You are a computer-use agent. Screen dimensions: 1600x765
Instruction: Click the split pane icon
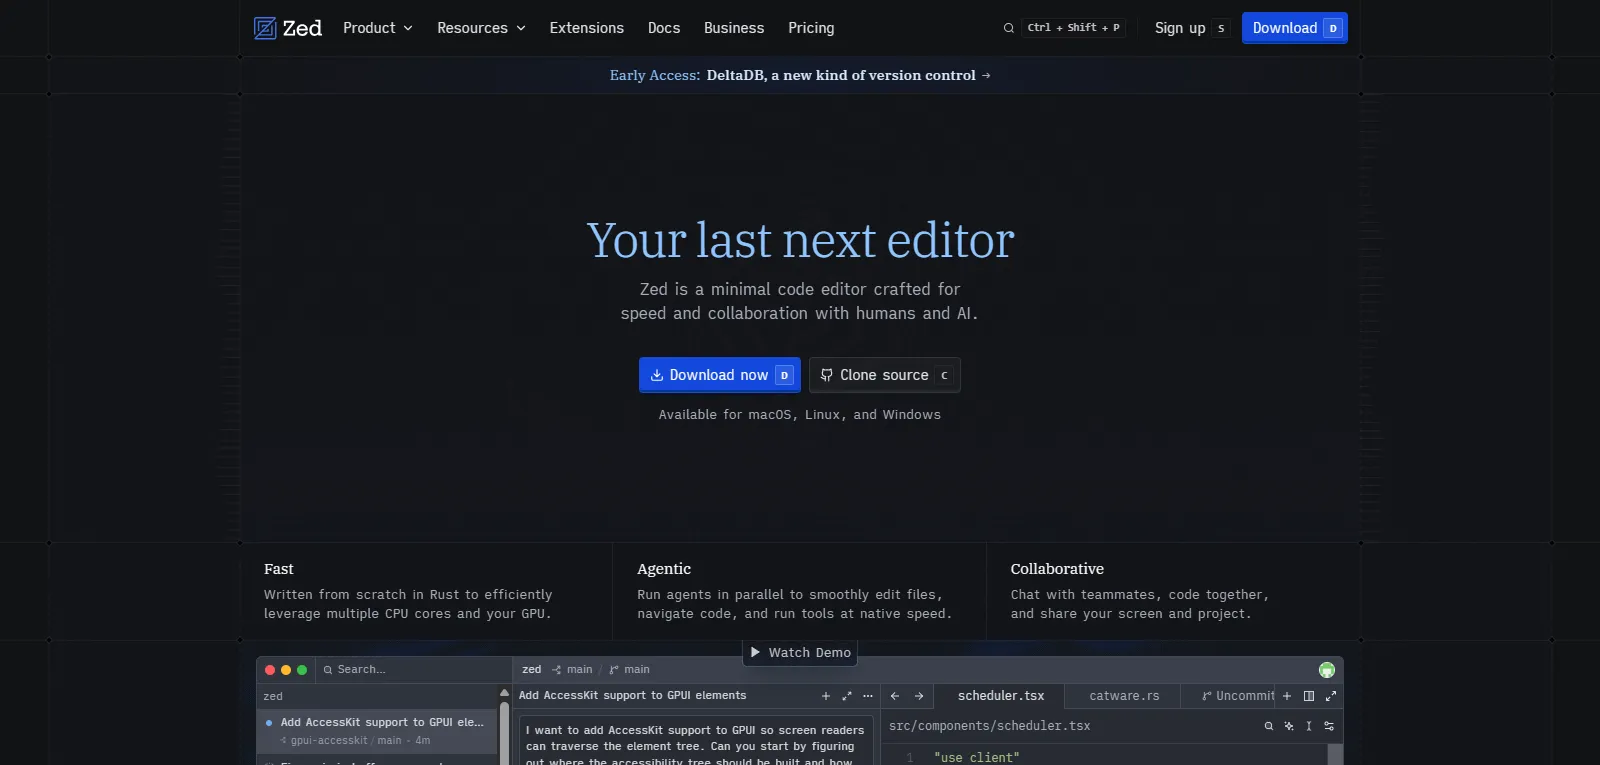1309,696
